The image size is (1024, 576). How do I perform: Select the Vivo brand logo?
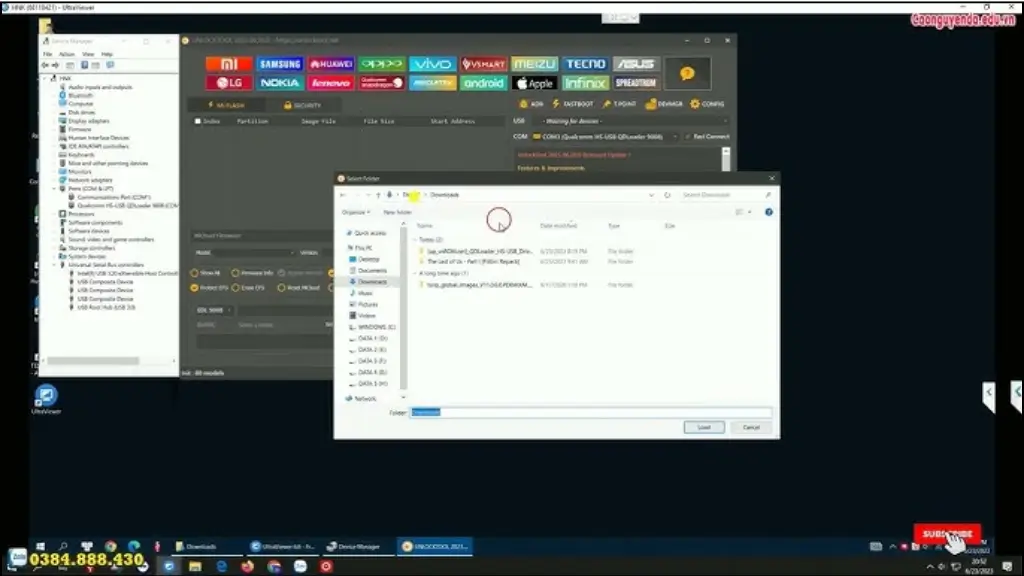tap(432, 64)
